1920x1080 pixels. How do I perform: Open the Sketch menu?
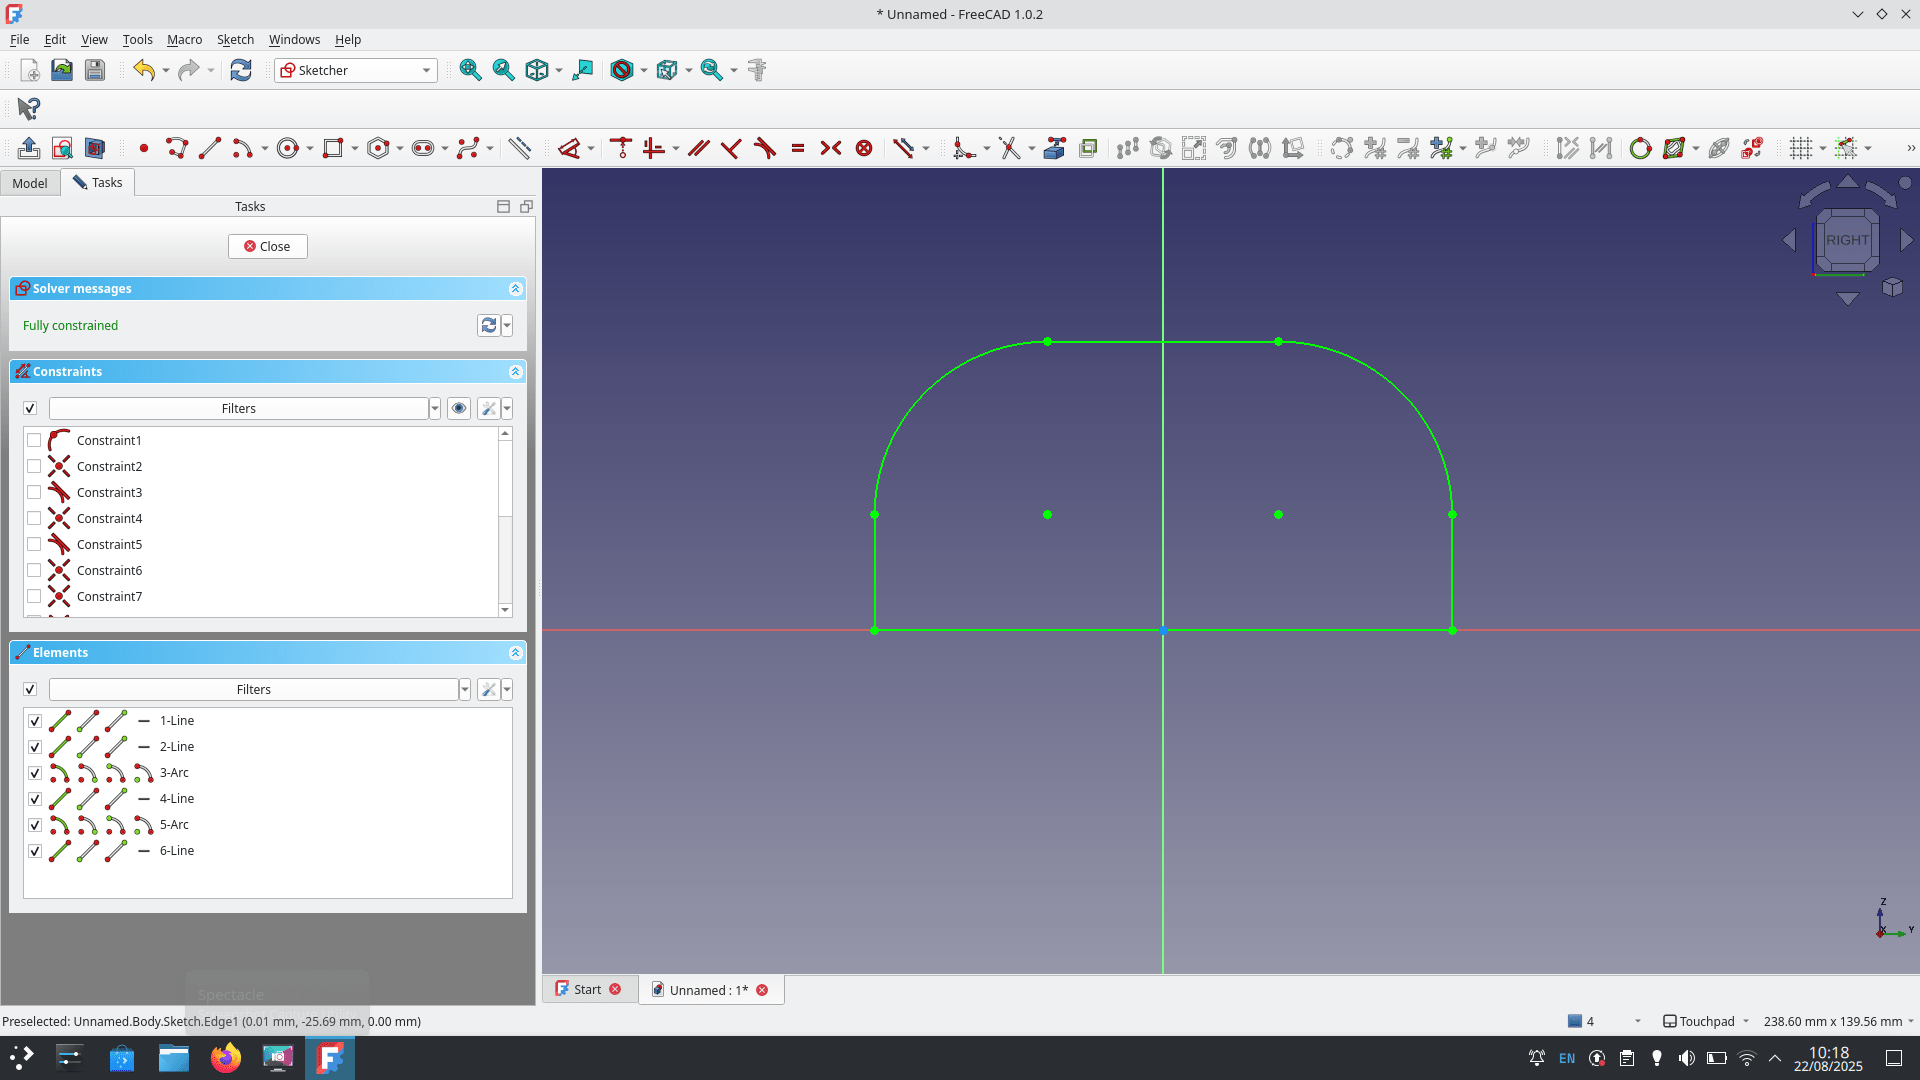coord(235,40)
